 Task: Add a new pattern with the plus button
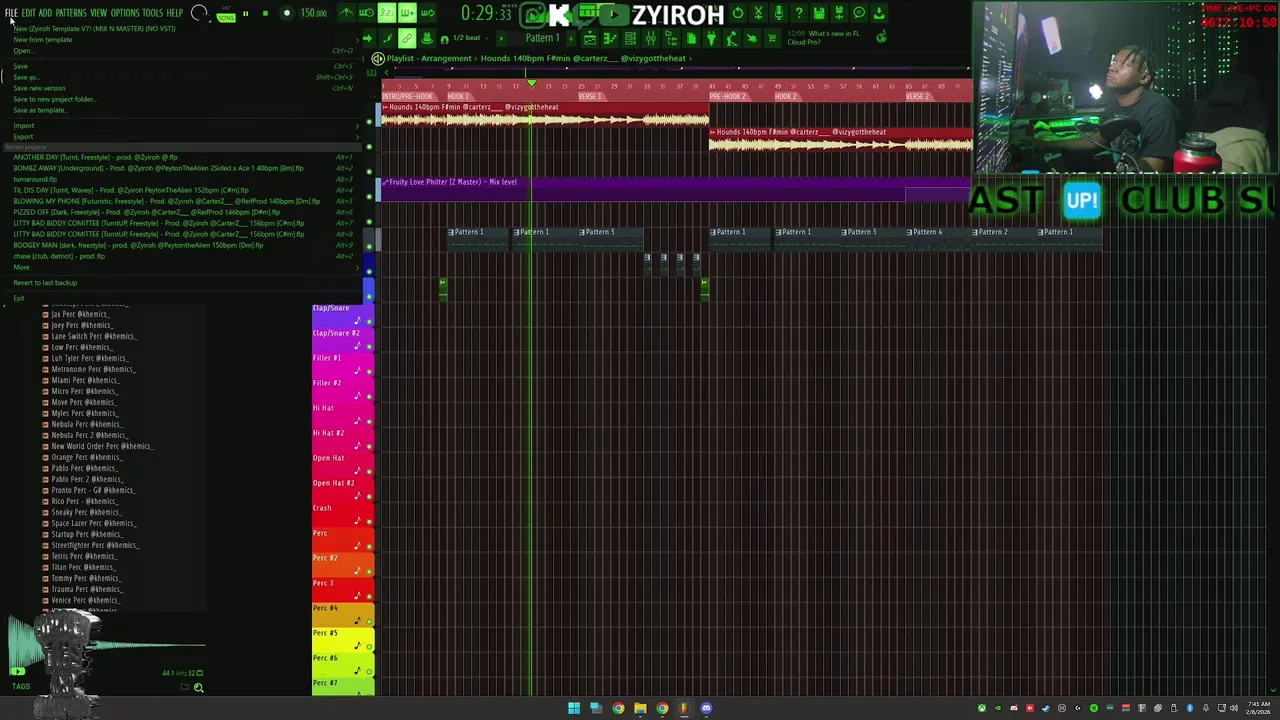(571, 38)
